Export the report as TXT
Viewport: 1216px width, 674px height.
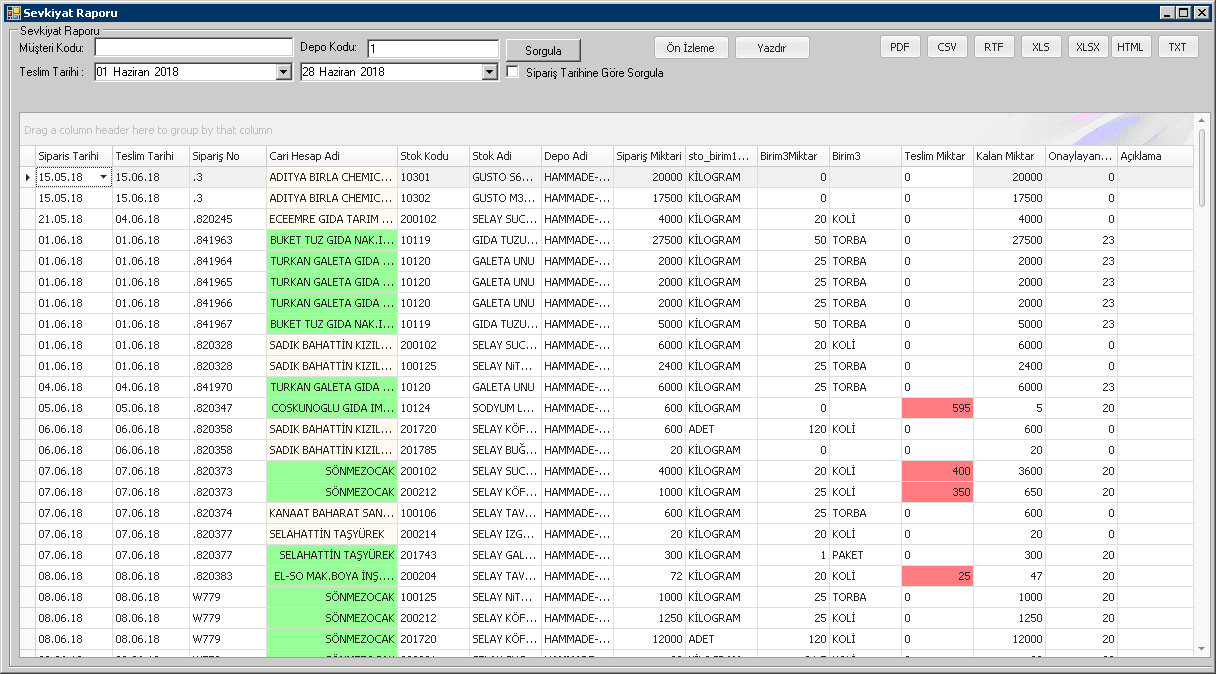coord(1178,47)
